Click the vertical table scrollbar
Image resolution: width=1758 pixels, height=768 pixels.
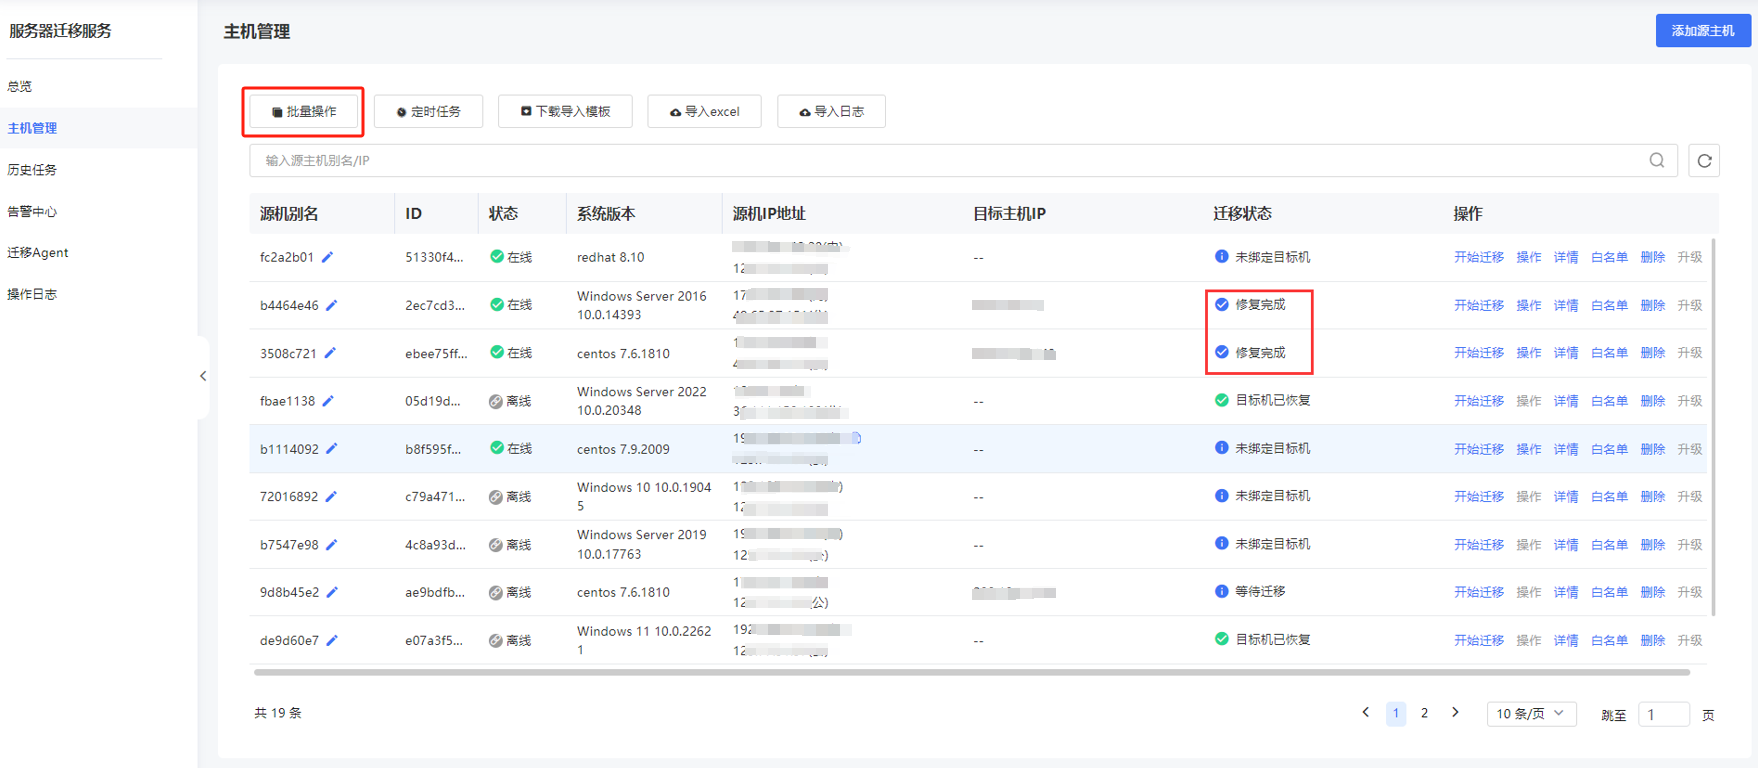coord(1714,426)
